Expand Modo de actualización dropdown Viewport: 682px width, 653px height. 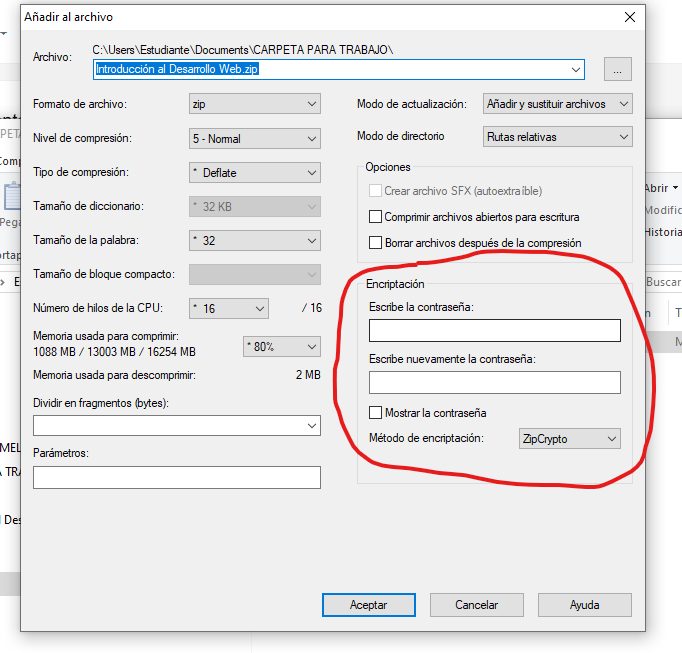click(x=557, y=104)
